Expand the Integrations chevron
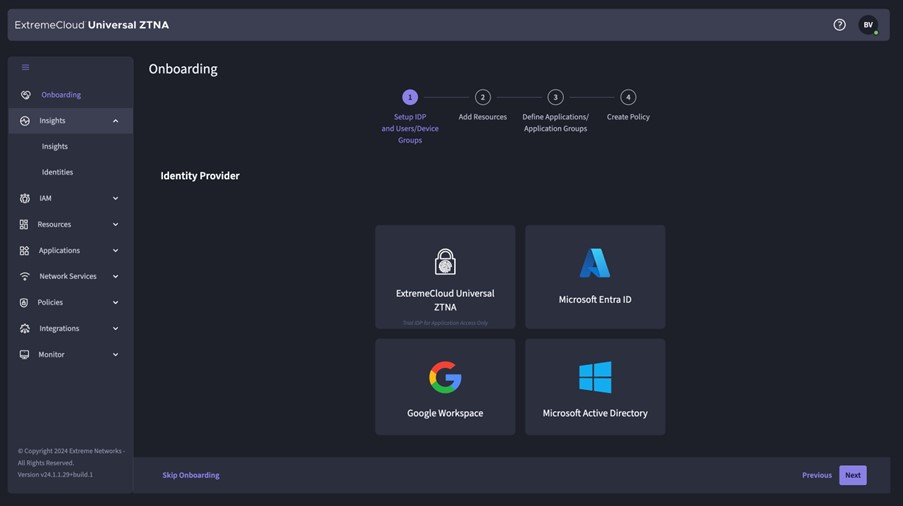903x506 pixels. 115,329
